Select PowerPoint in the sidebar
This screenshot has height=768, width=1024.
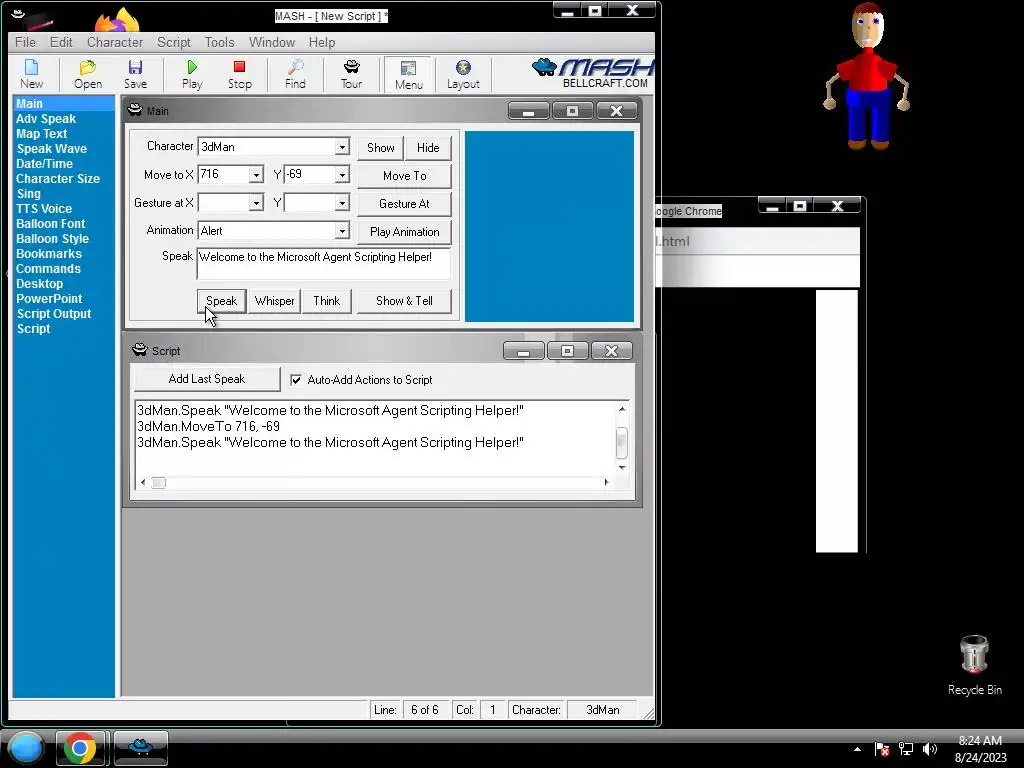click(49, 299)
